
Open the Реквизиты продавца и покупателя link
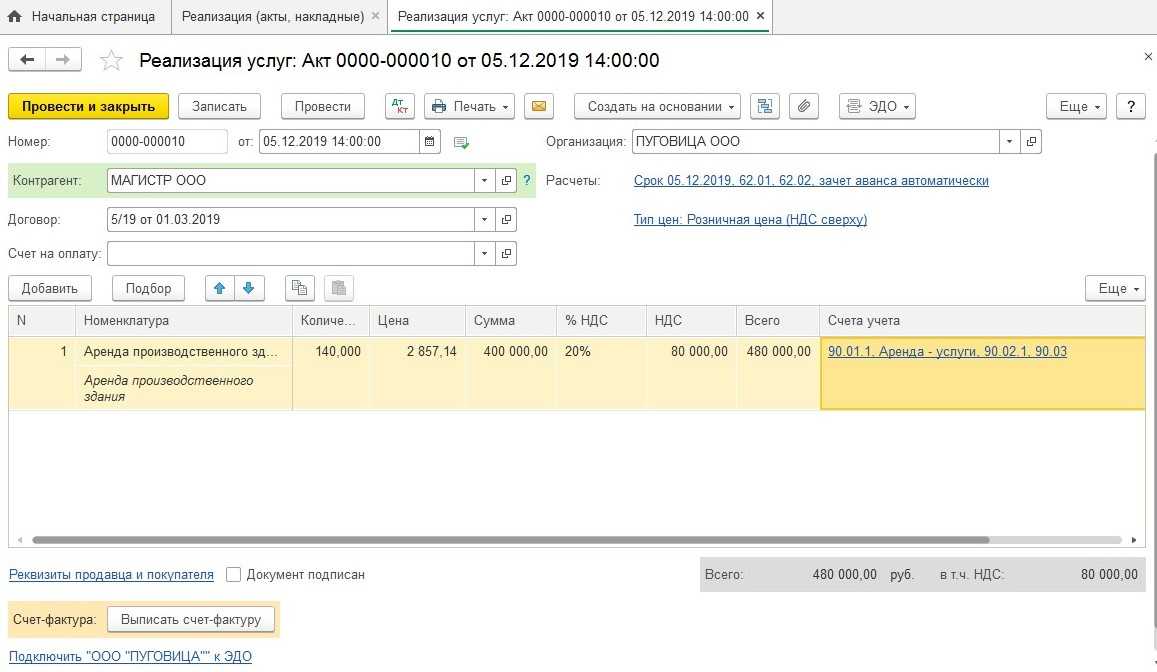click(x=111, y=575)
